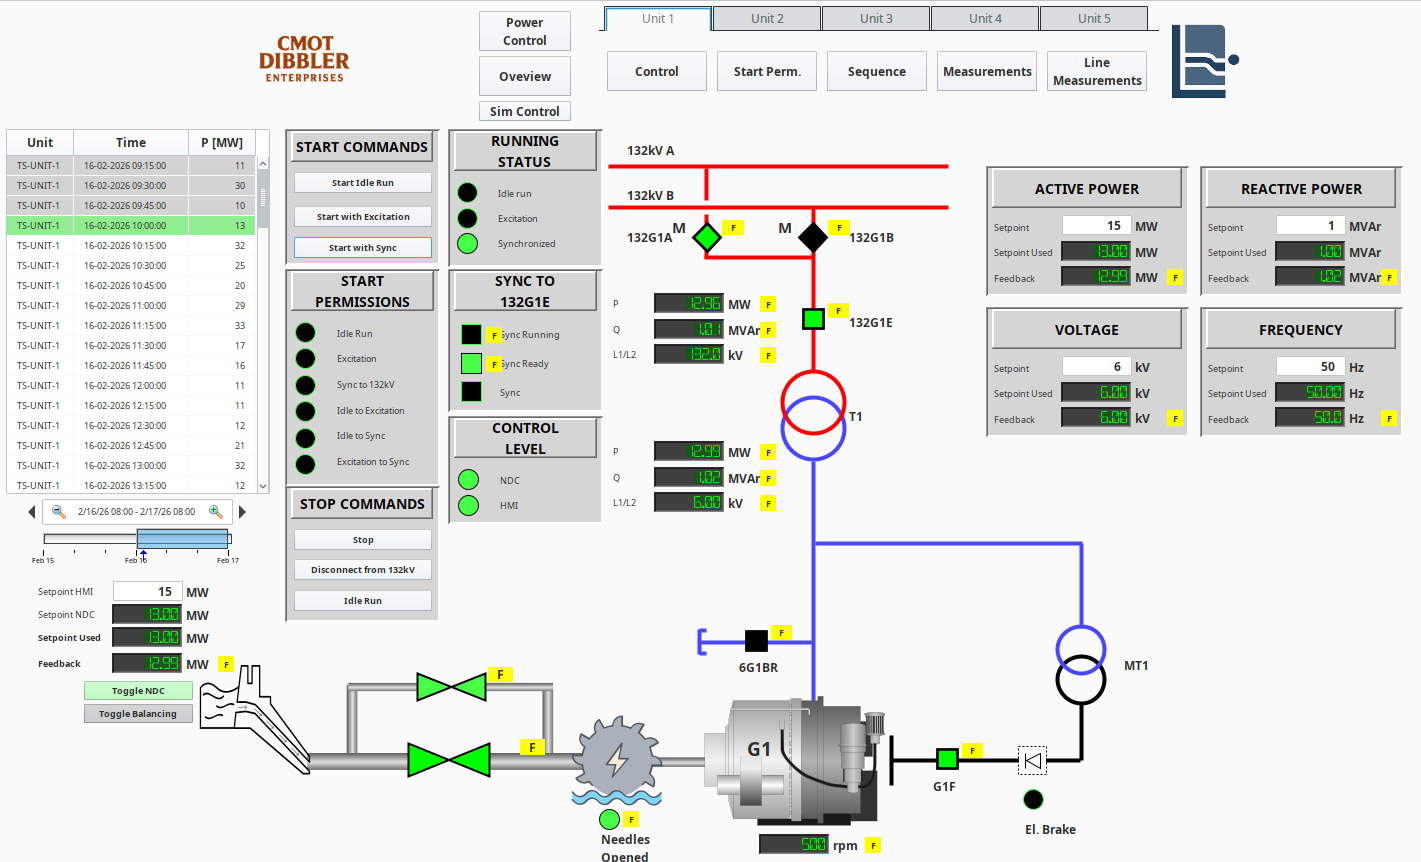Click the 6G1BR black breaker square

coord(757,640)
